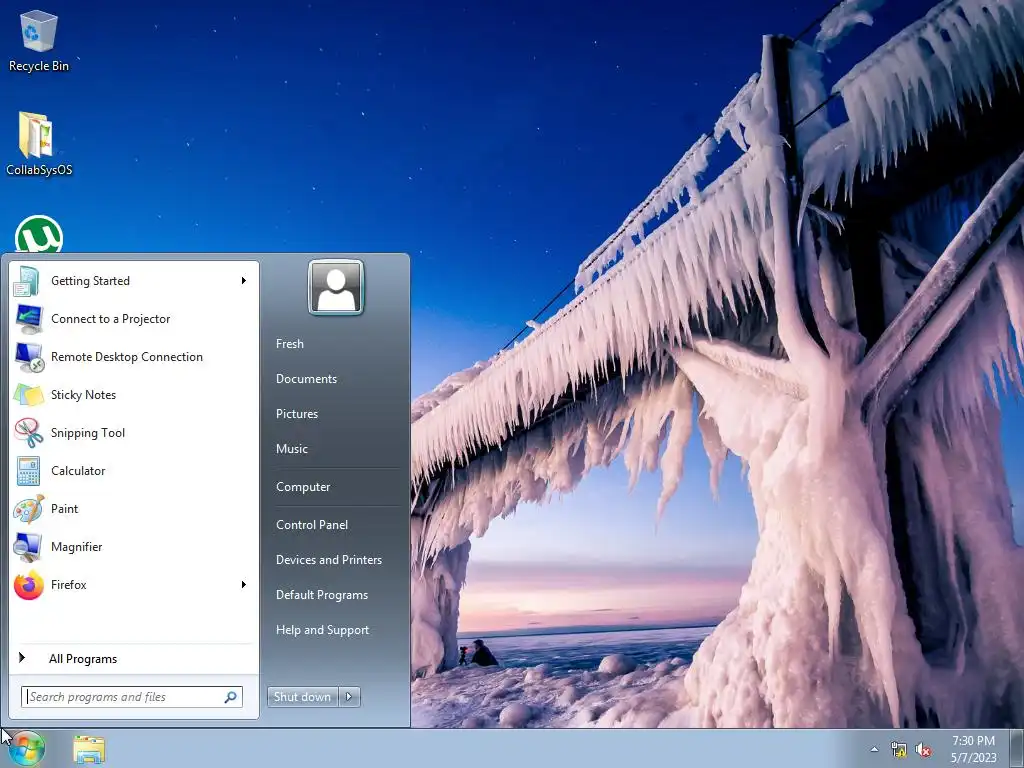The height and width of the screenshot is (768, 1024).
Task: Open Documents from Start menu
Action: (x=306, y=379)
